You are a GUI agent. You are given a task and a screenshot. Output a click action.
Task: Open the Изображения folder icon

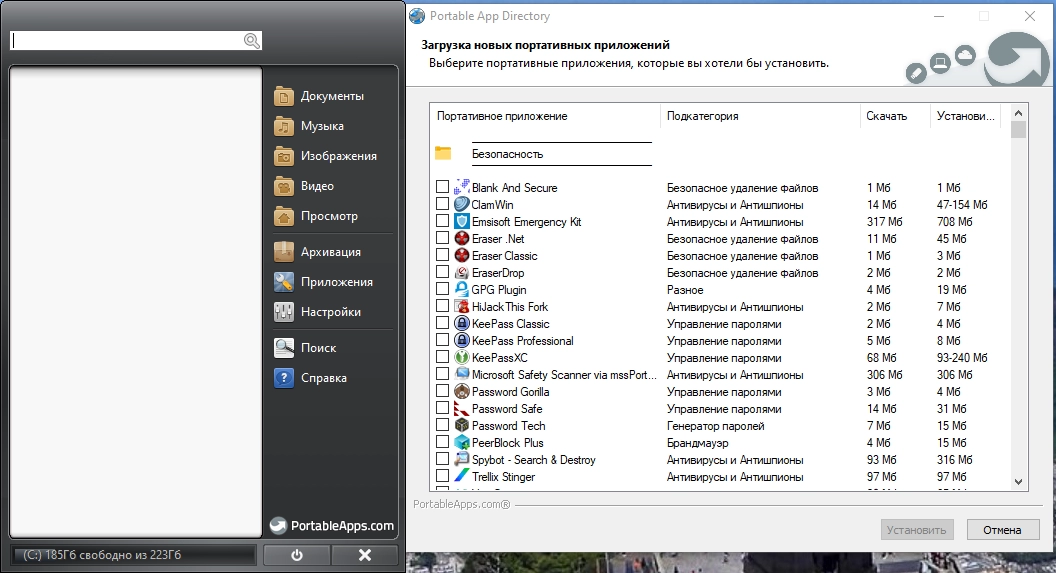[x=284, y=156]
